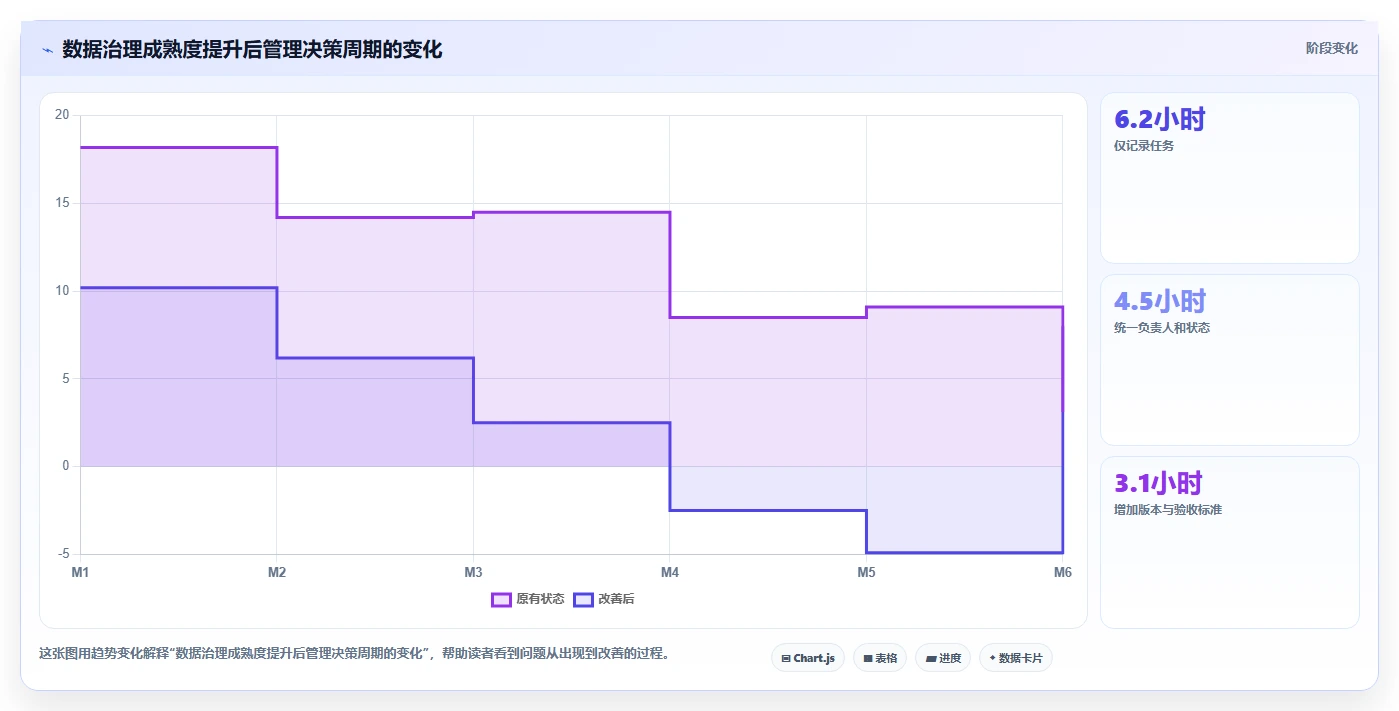Click the 原有状态 legend label
This screenshot has height=711, width=1399.
point(540,599)
